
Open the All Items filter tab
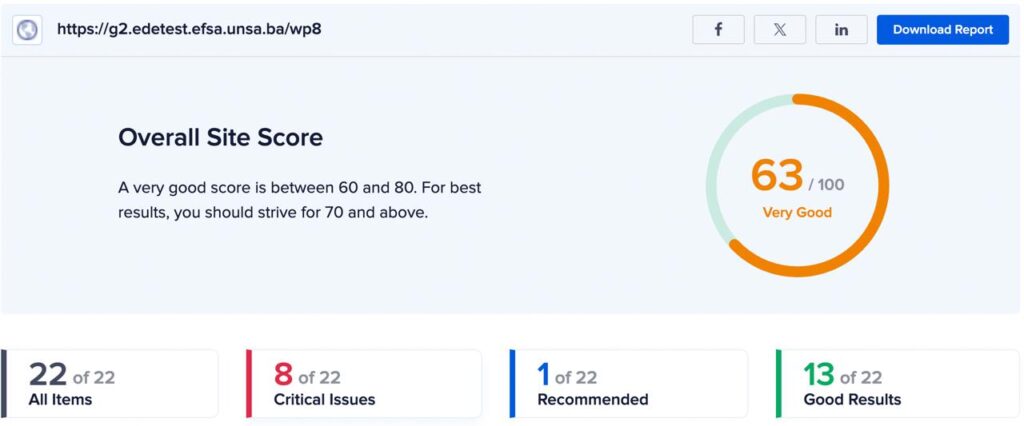pos(110,384)
